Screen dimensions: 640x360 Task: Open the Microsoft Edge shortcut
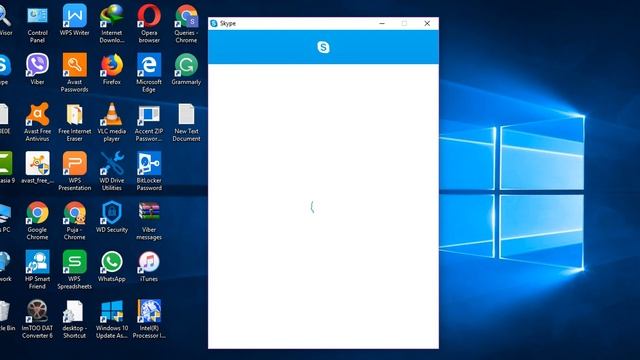[149, 65]
